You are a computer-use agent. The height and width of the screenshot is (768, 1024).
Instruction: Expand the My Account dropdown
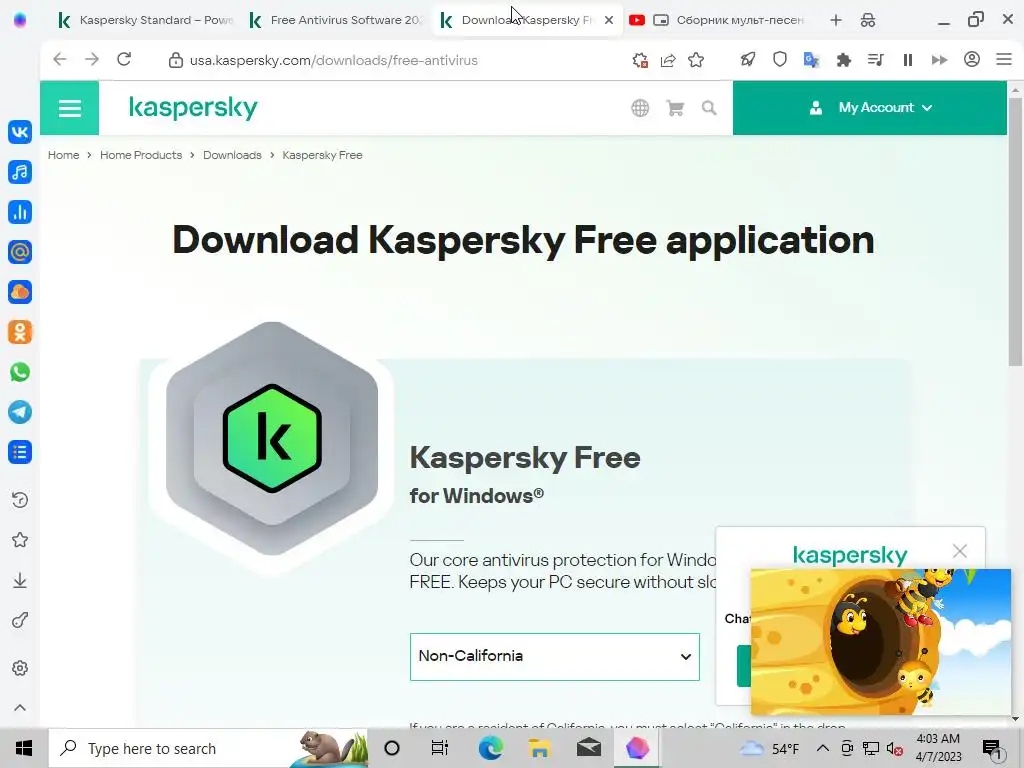870,108
